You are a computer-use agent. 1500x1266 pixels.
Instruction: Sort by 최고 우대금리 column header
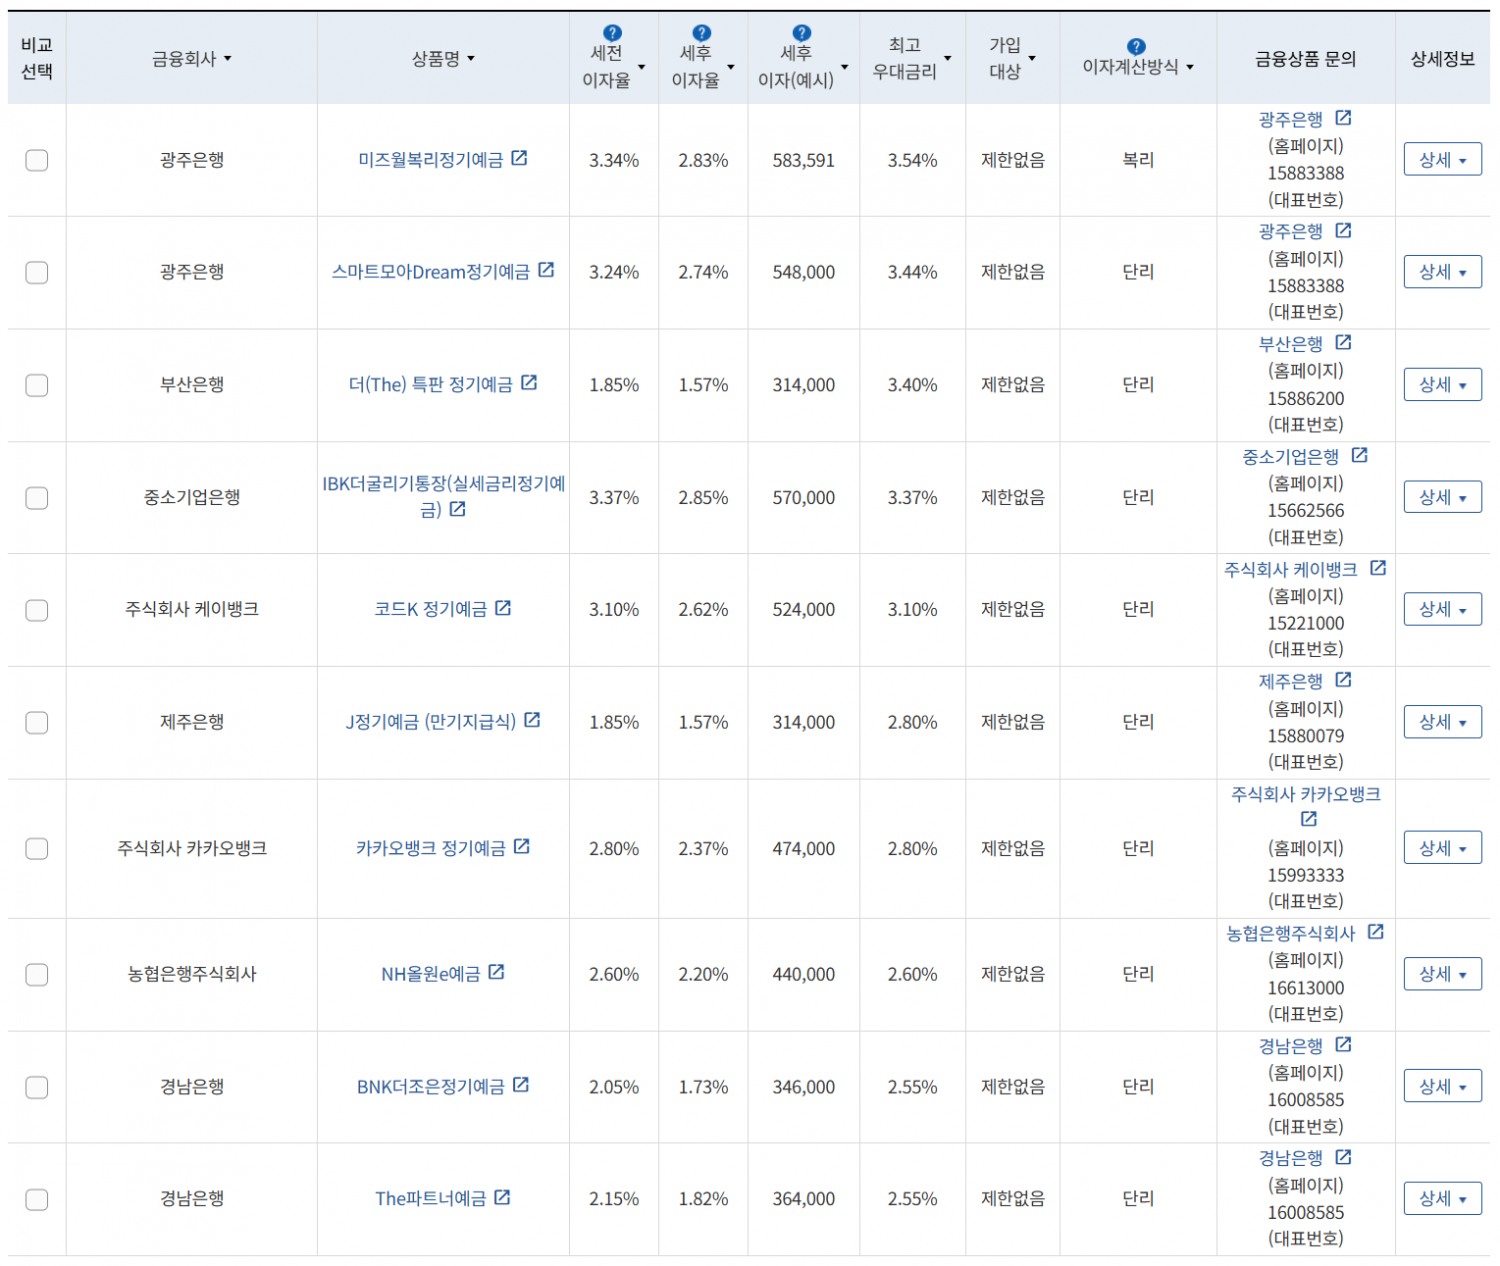[x=912, y=58]
